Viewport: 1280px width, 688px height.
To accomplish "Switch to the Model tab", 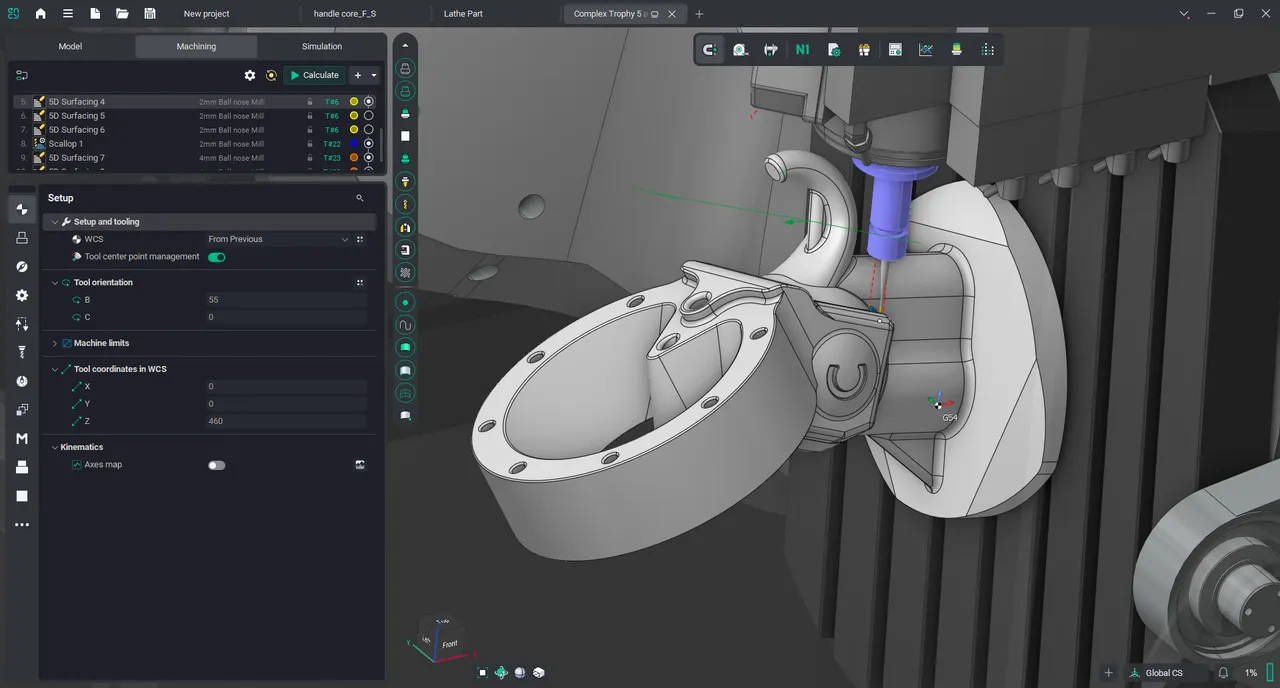I will click(x=70, y=46).
